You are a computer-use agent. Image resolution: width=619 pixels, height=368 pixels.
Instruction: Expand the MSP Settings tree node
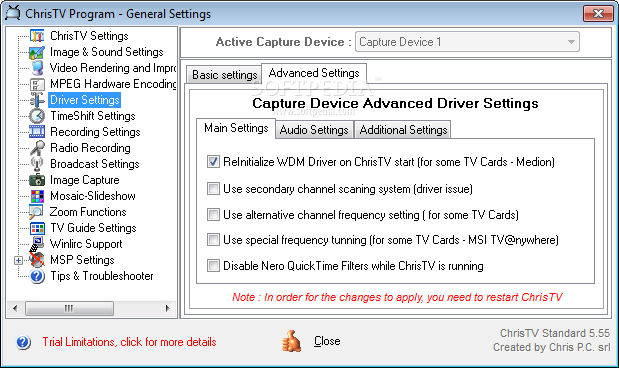pyautogui.click(x=18, y=260)
